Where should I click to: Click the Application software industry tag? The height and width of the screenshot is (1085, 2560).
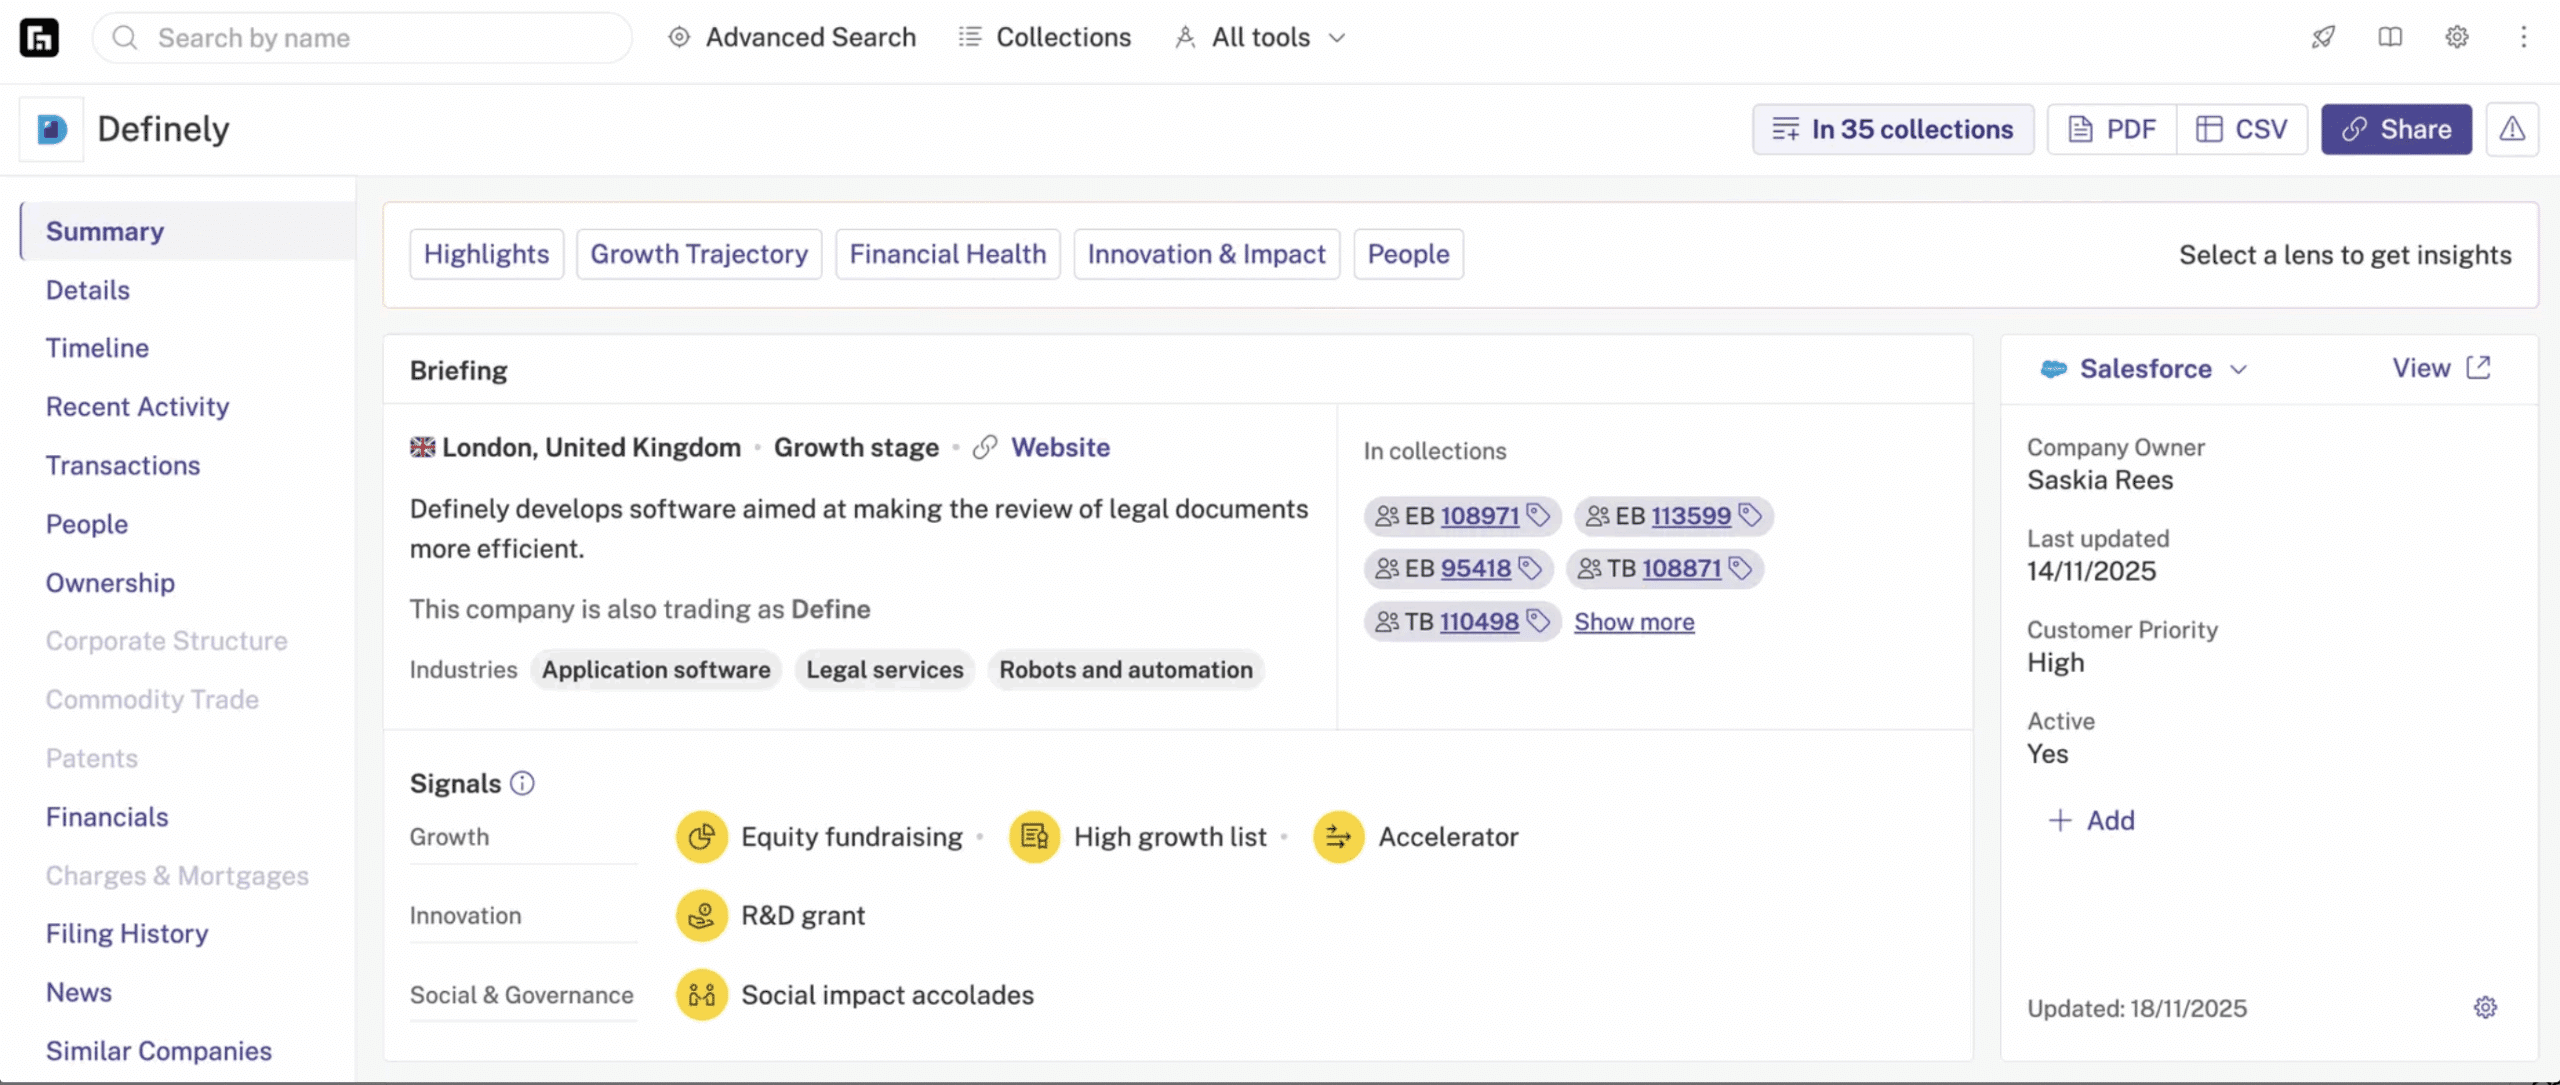[x=656, y=669]
